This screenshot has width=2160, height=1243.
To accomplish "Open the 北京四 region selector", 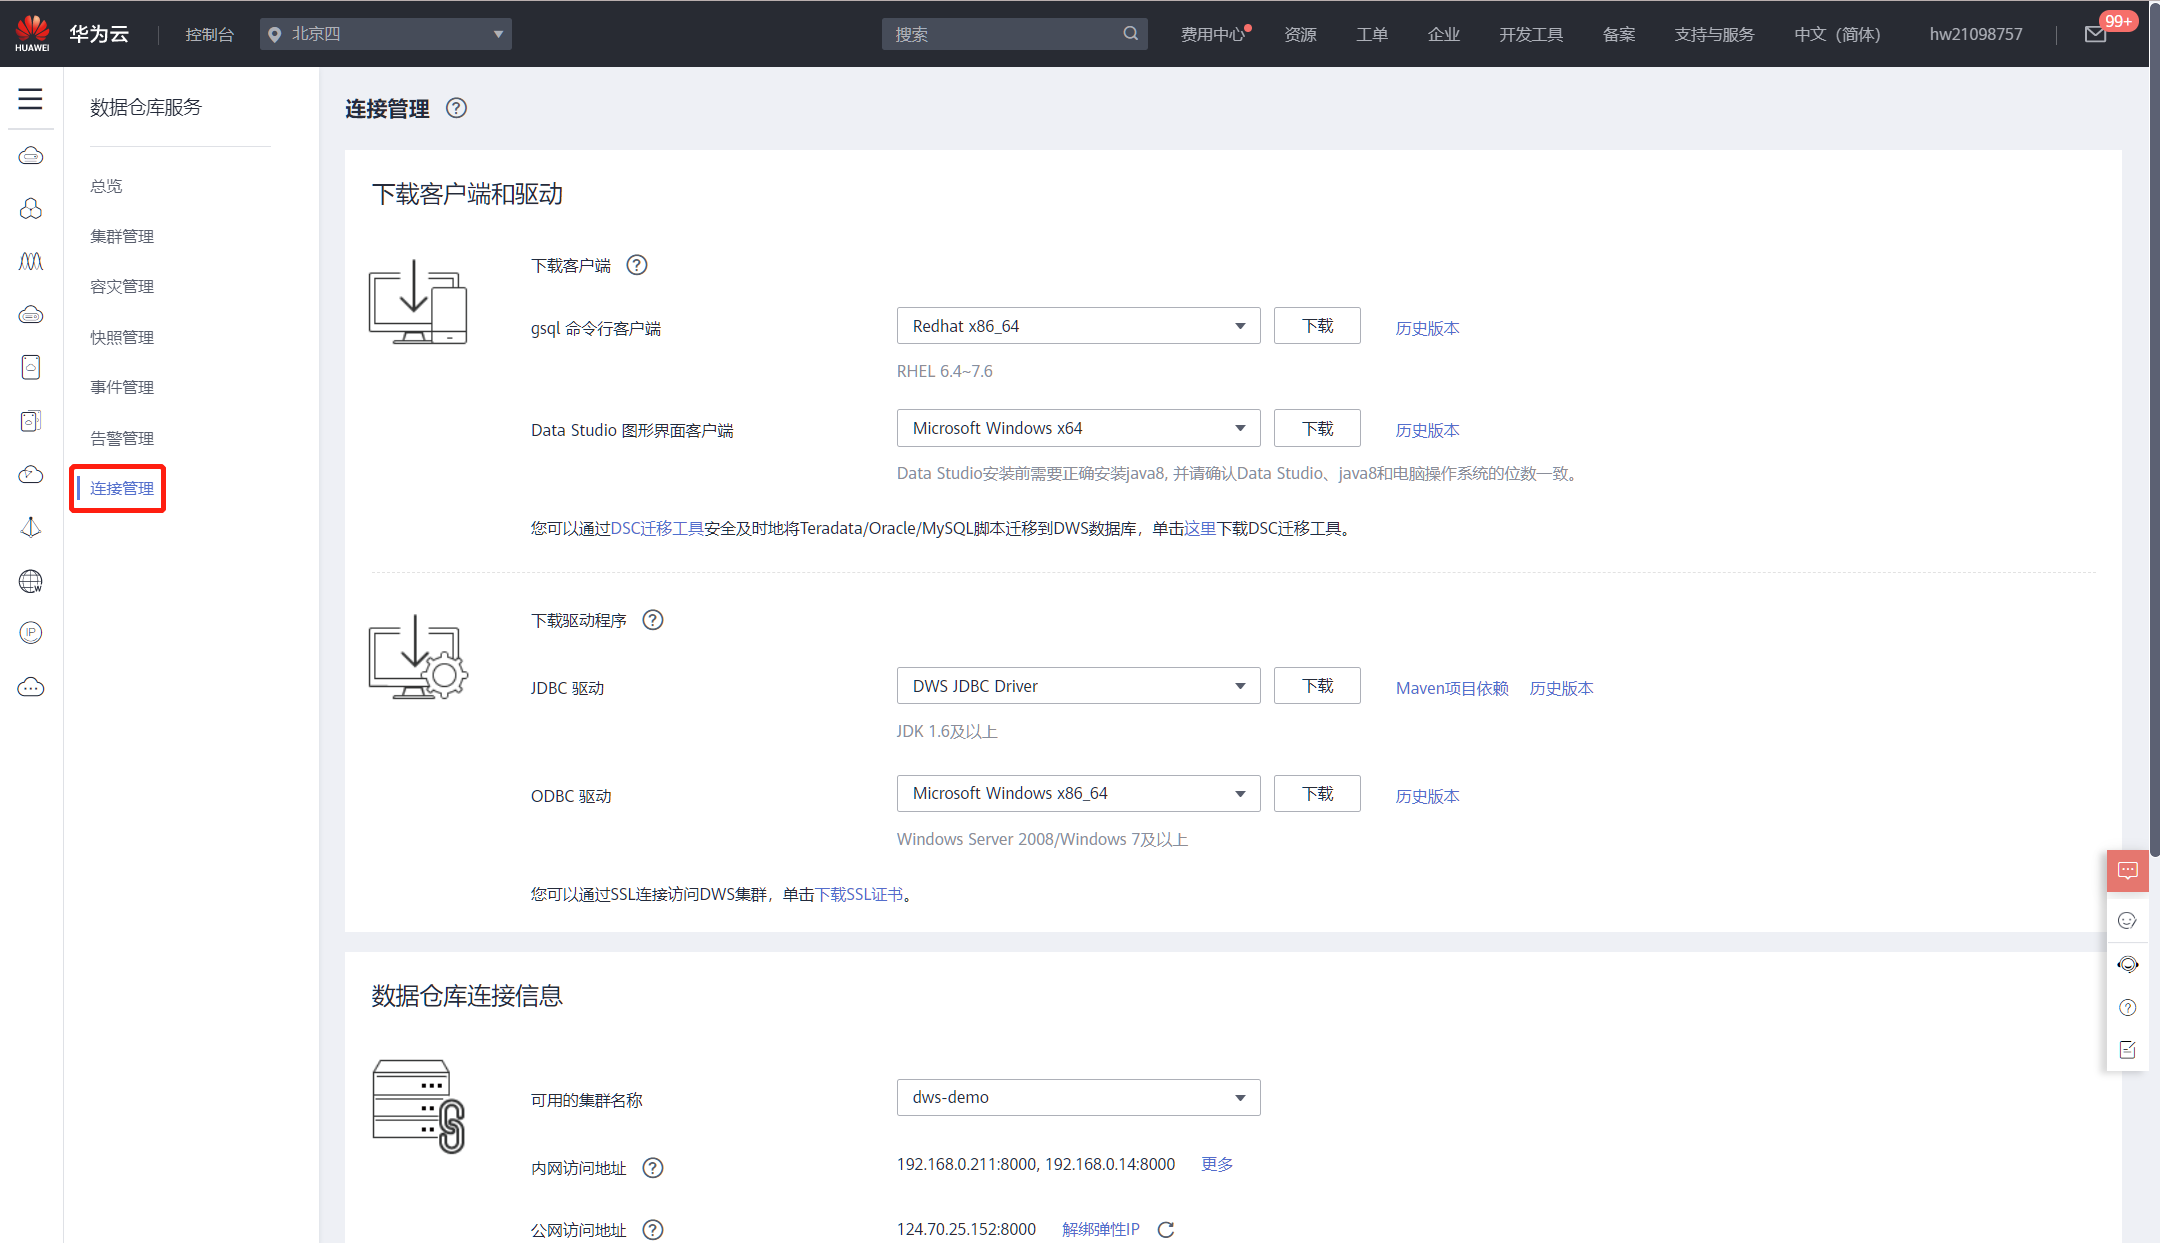I will tap(385, 34).
